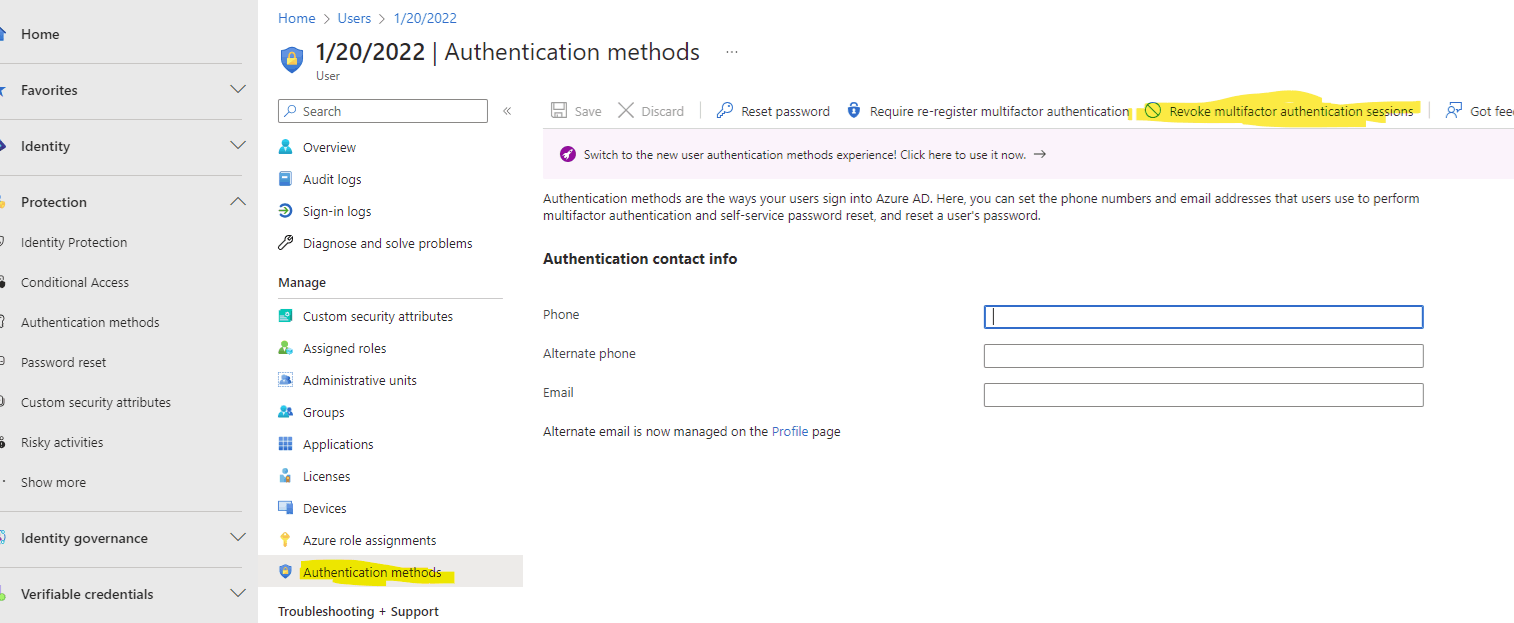This screenshot has height=623, width=1514.
Task: Open Home in the left navigation
Action: (40, 34)
